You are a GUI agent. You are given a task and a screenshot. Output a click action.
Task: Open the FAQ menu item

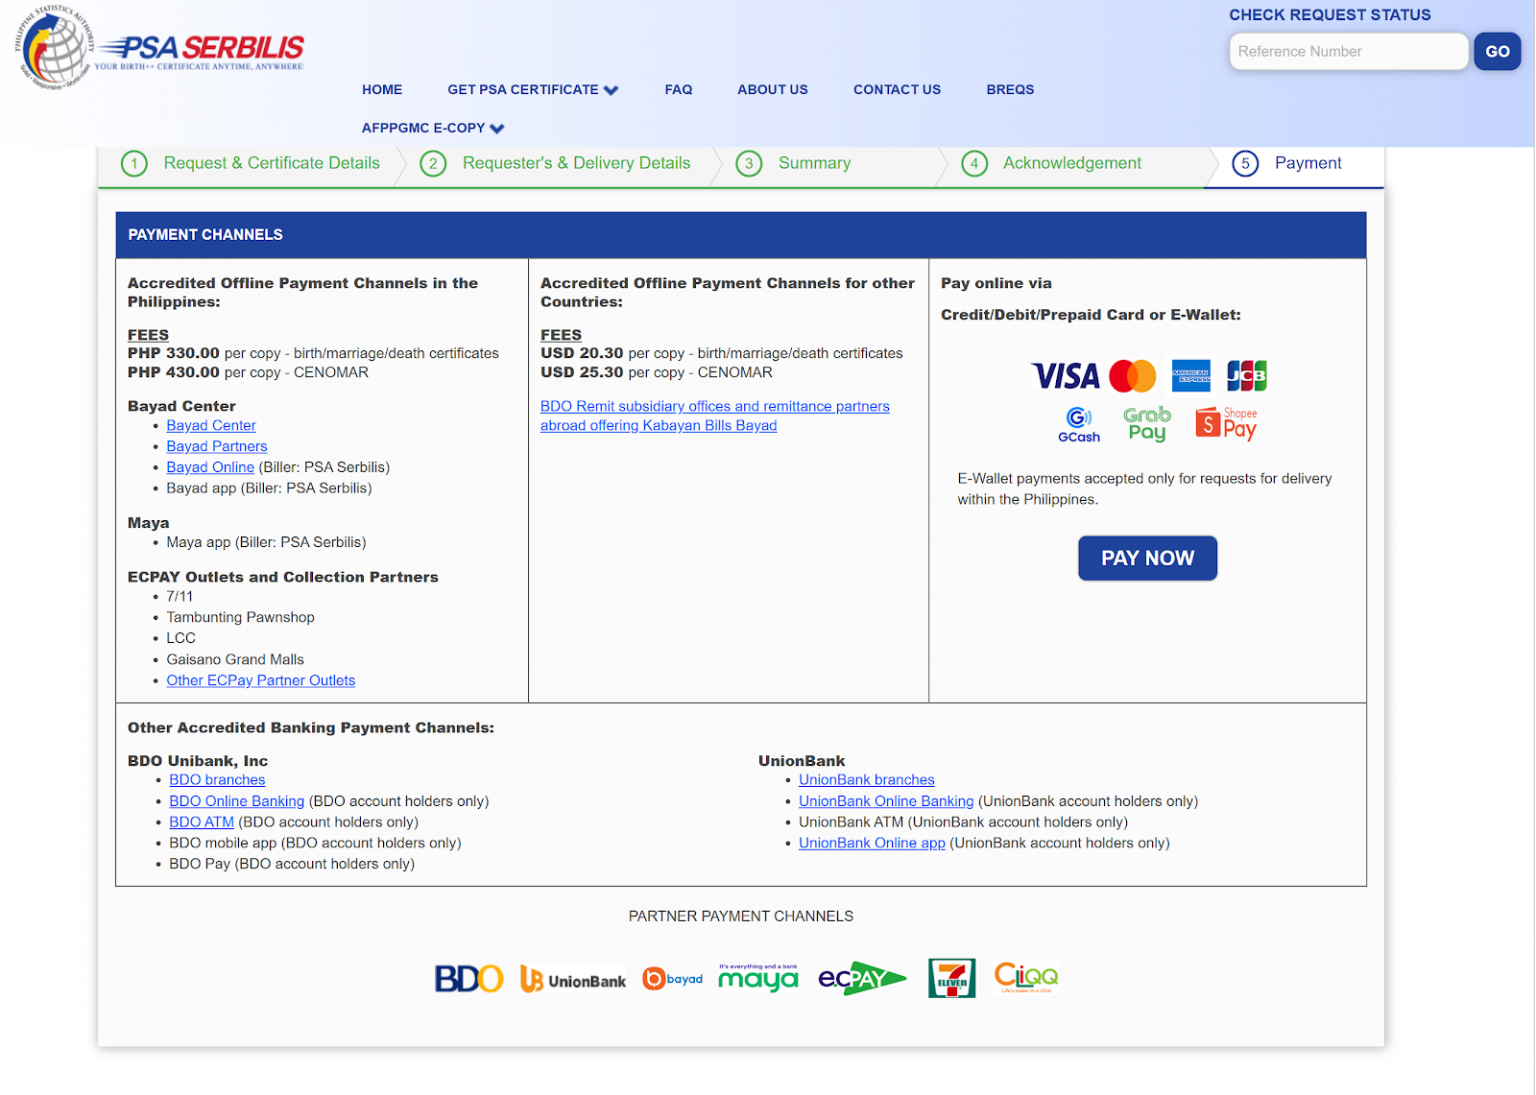pyautogui.click(x=678, y=90)
